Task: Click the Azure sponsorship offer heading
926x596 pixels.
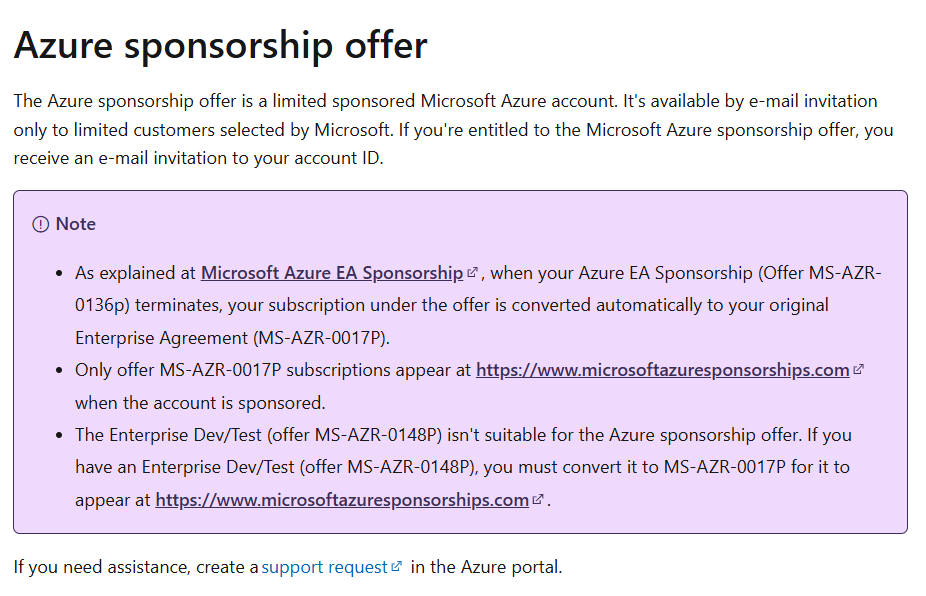Action: [x=220, y=45]
